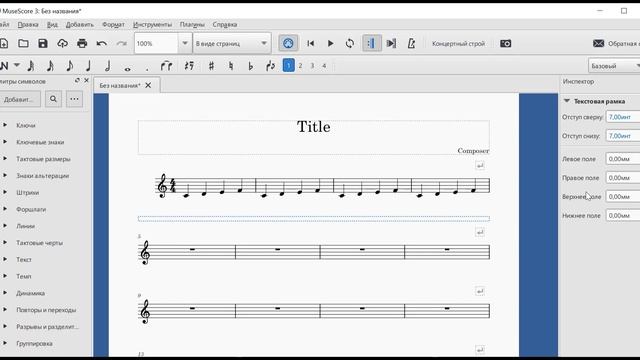Open the Базовый workspace dropdown
This screenshot has width=640, height=360.
tap(614, 66)
